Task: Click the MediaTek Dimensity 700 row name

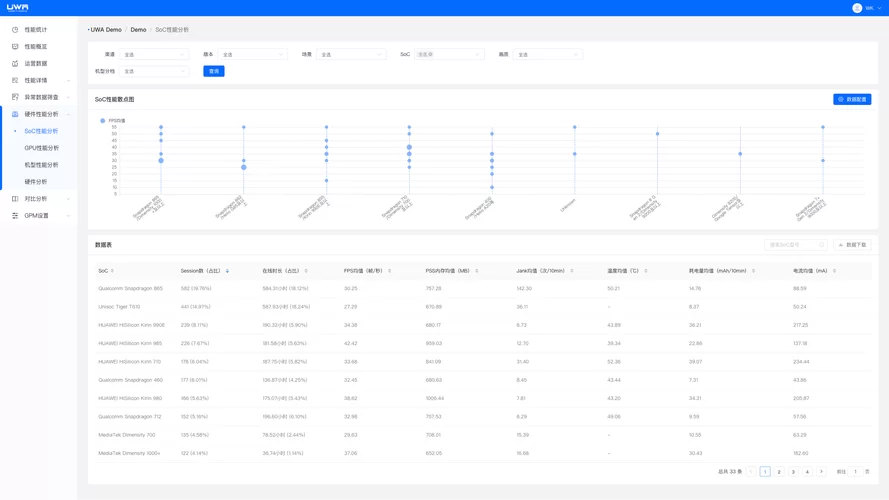Action: (126, 435)
